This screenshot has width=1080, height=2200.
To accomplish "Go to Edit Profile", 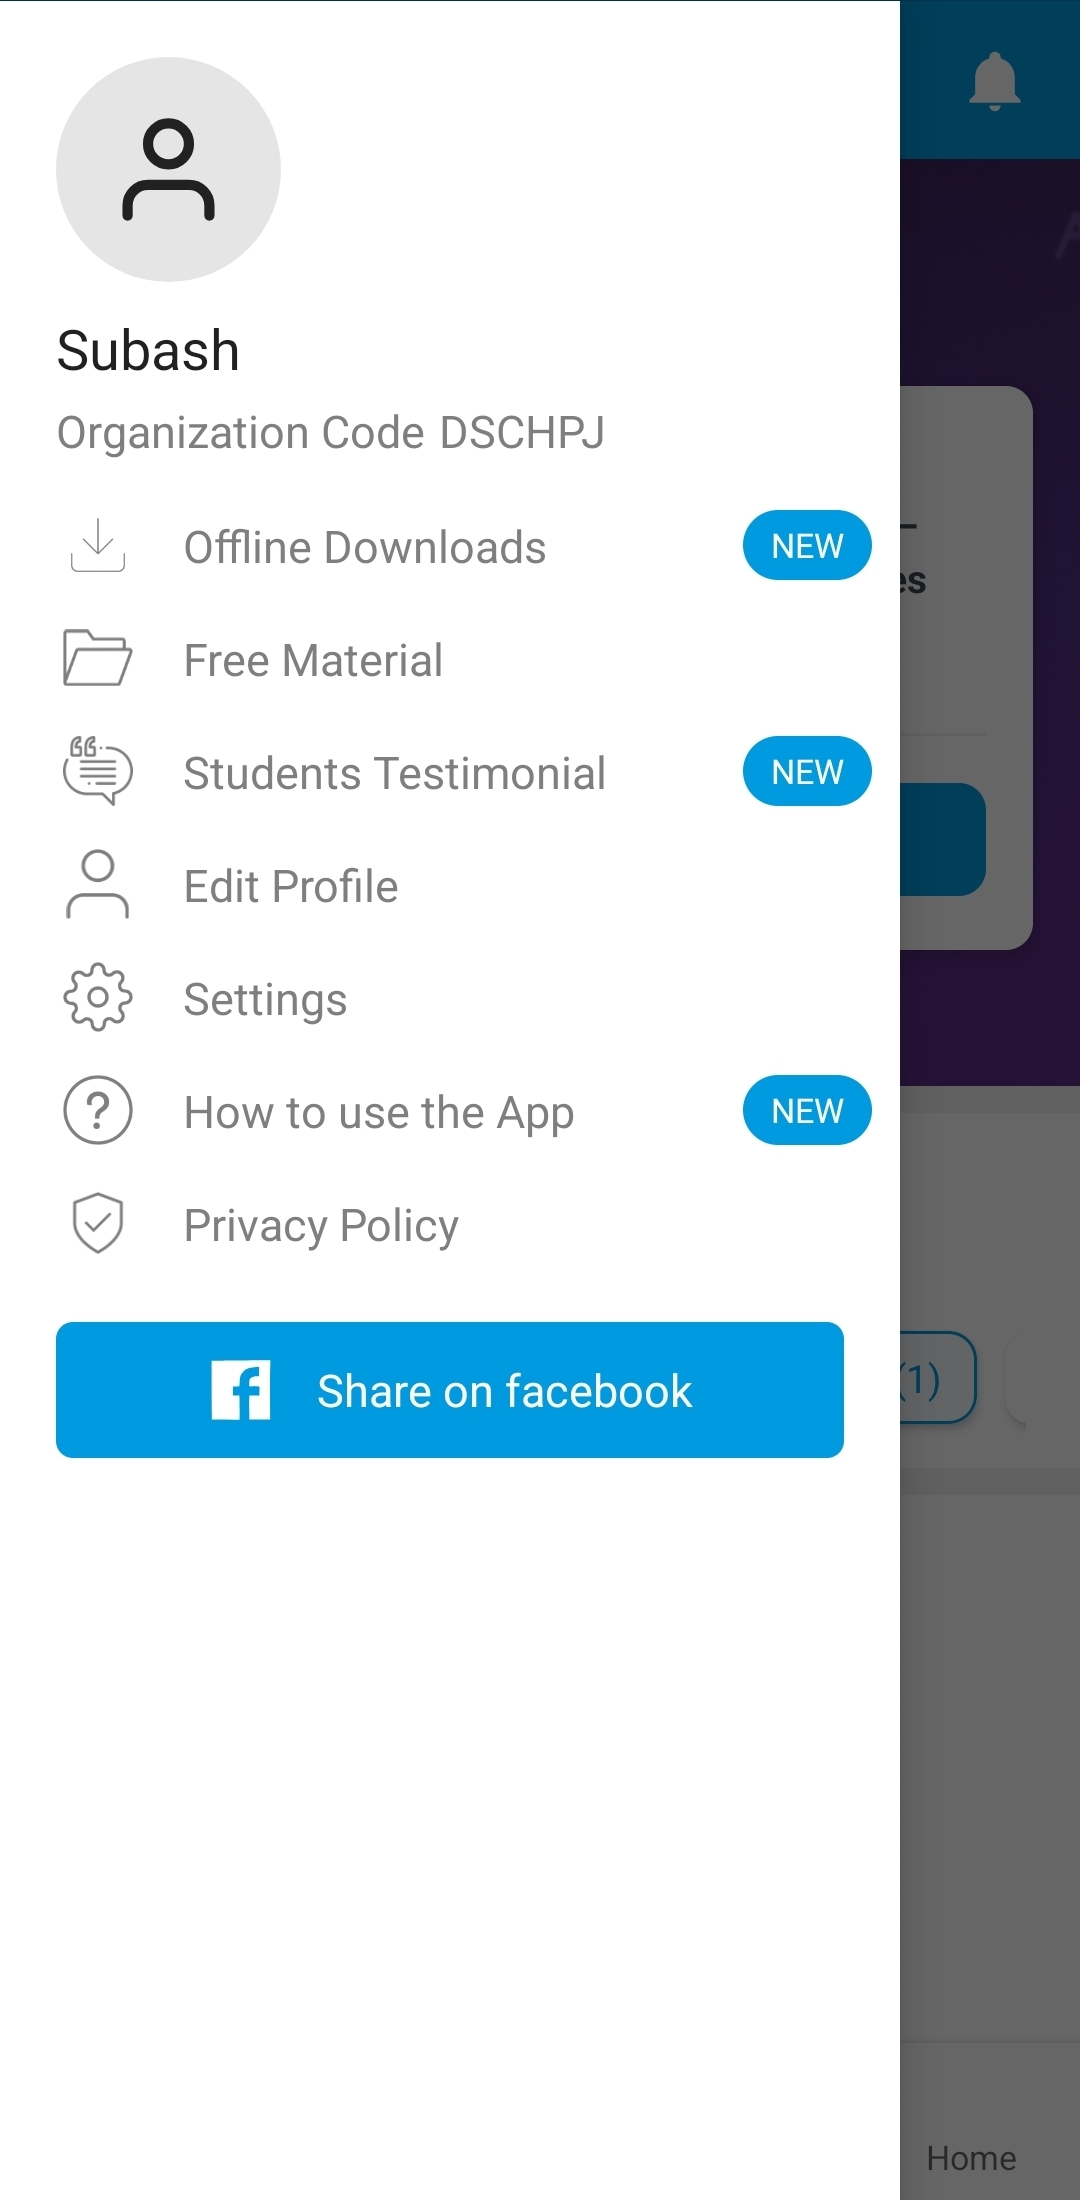I will point(291,887).
